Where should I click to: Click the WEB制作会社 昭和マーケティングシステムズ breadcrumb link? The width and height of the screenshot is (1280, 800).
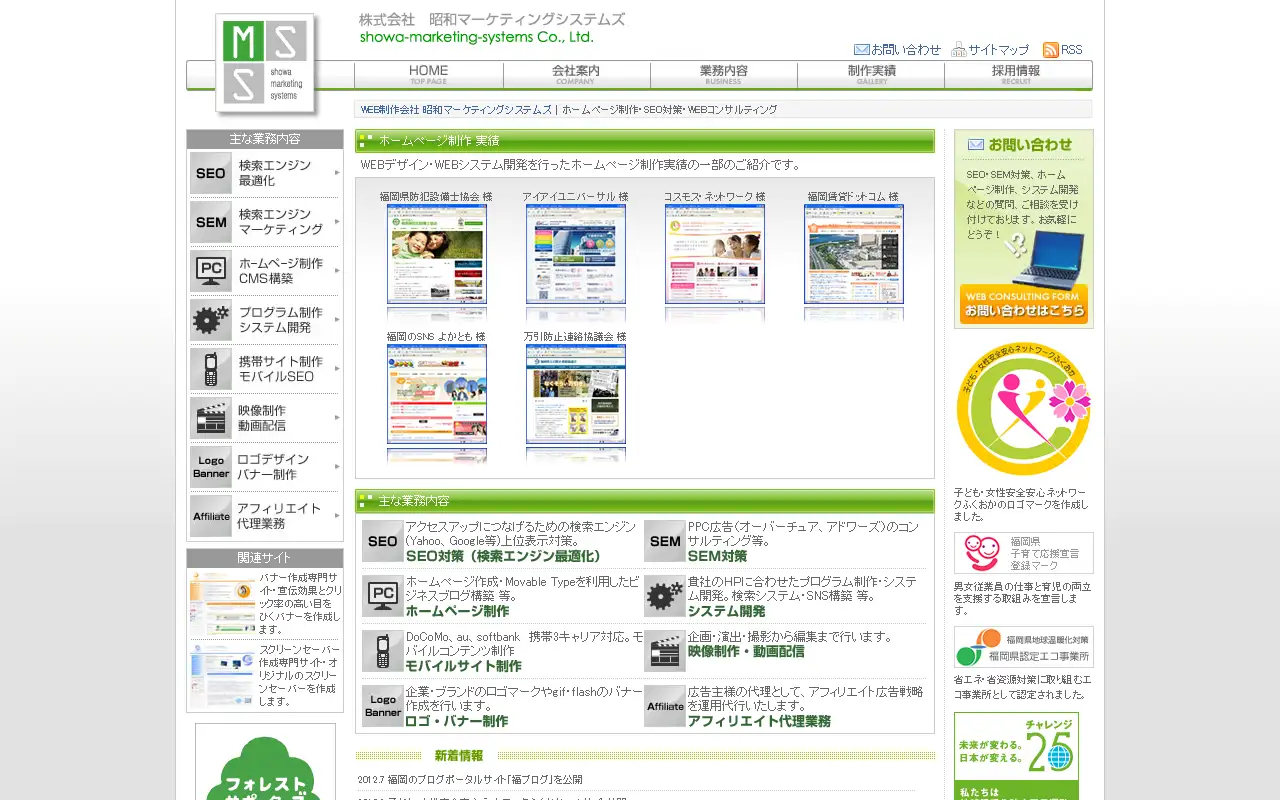[x=456, y=109]
